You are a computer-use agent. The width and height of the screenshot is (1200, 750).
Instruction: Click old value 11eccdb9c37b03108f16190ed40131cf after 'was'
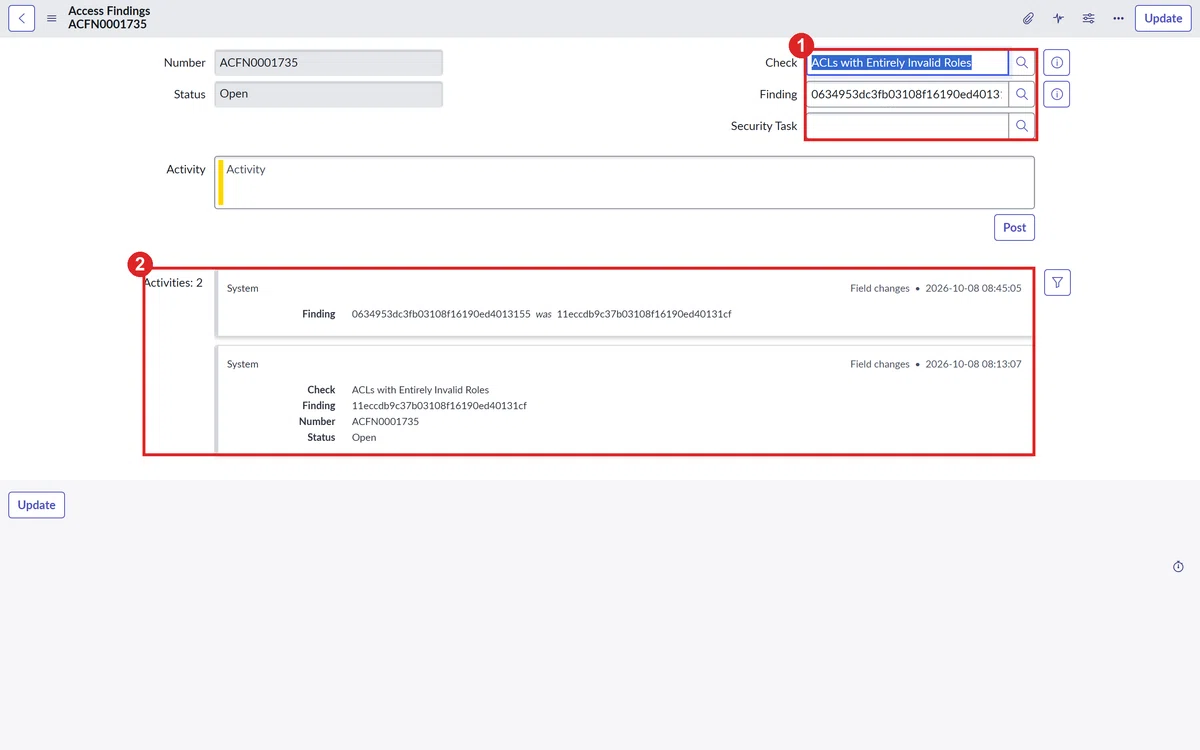644,314
